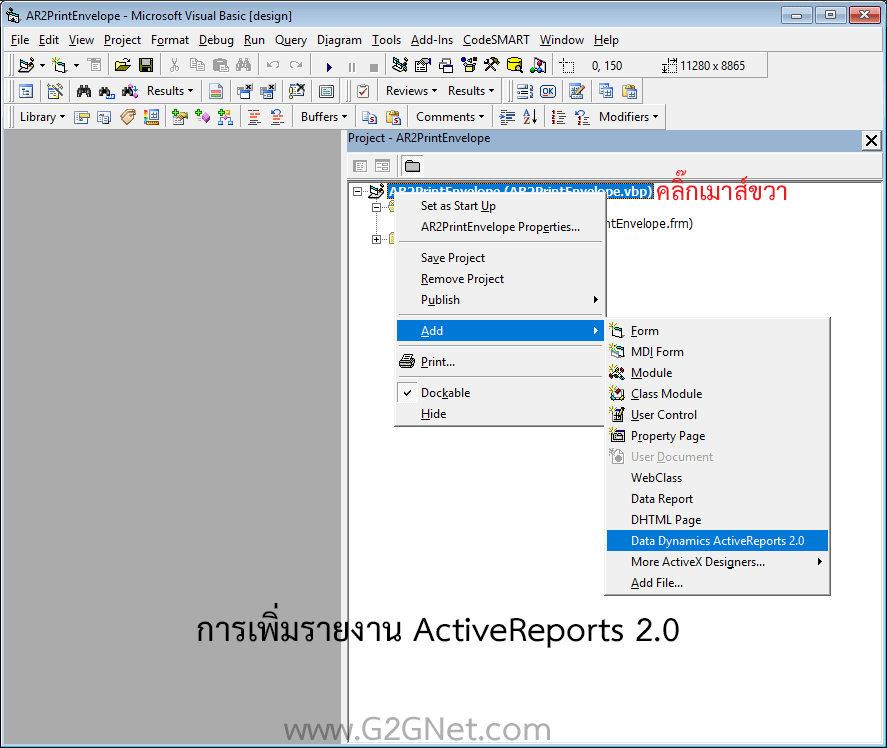Add a Data Report from submenu
Viewport: 887px width, 748px height.
click(717, 499)
